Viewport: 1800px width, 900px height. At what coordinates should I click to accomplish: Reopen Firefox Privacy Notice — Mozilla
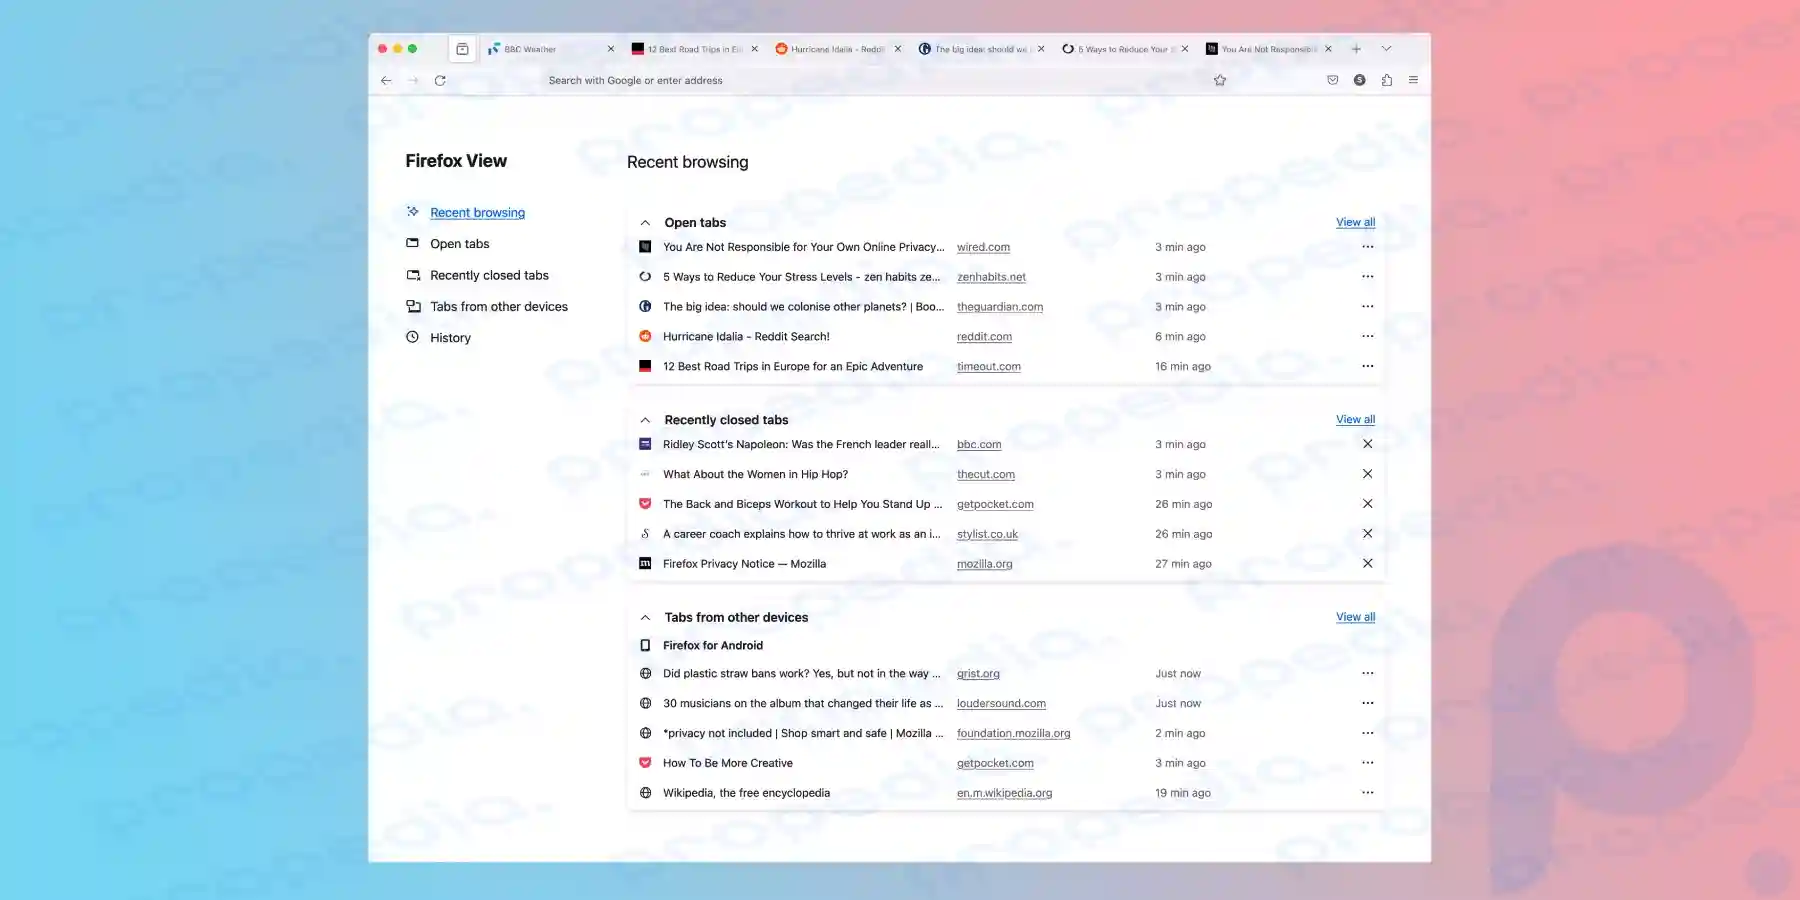744,564
